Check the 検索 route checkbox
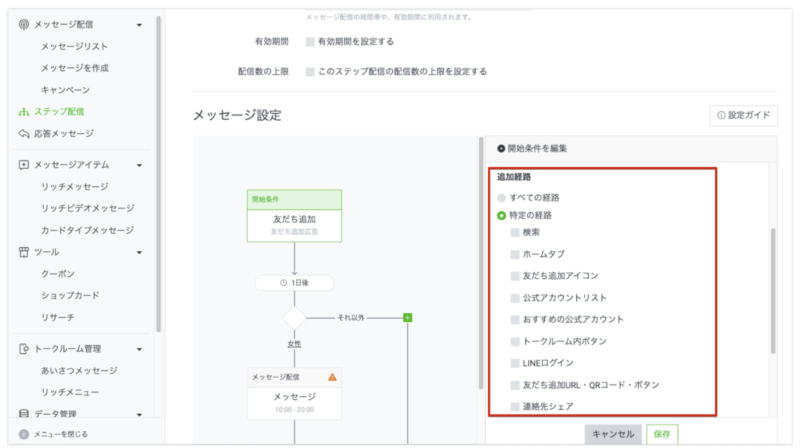Screen dimensions: 800x448 tap(516, 232)
